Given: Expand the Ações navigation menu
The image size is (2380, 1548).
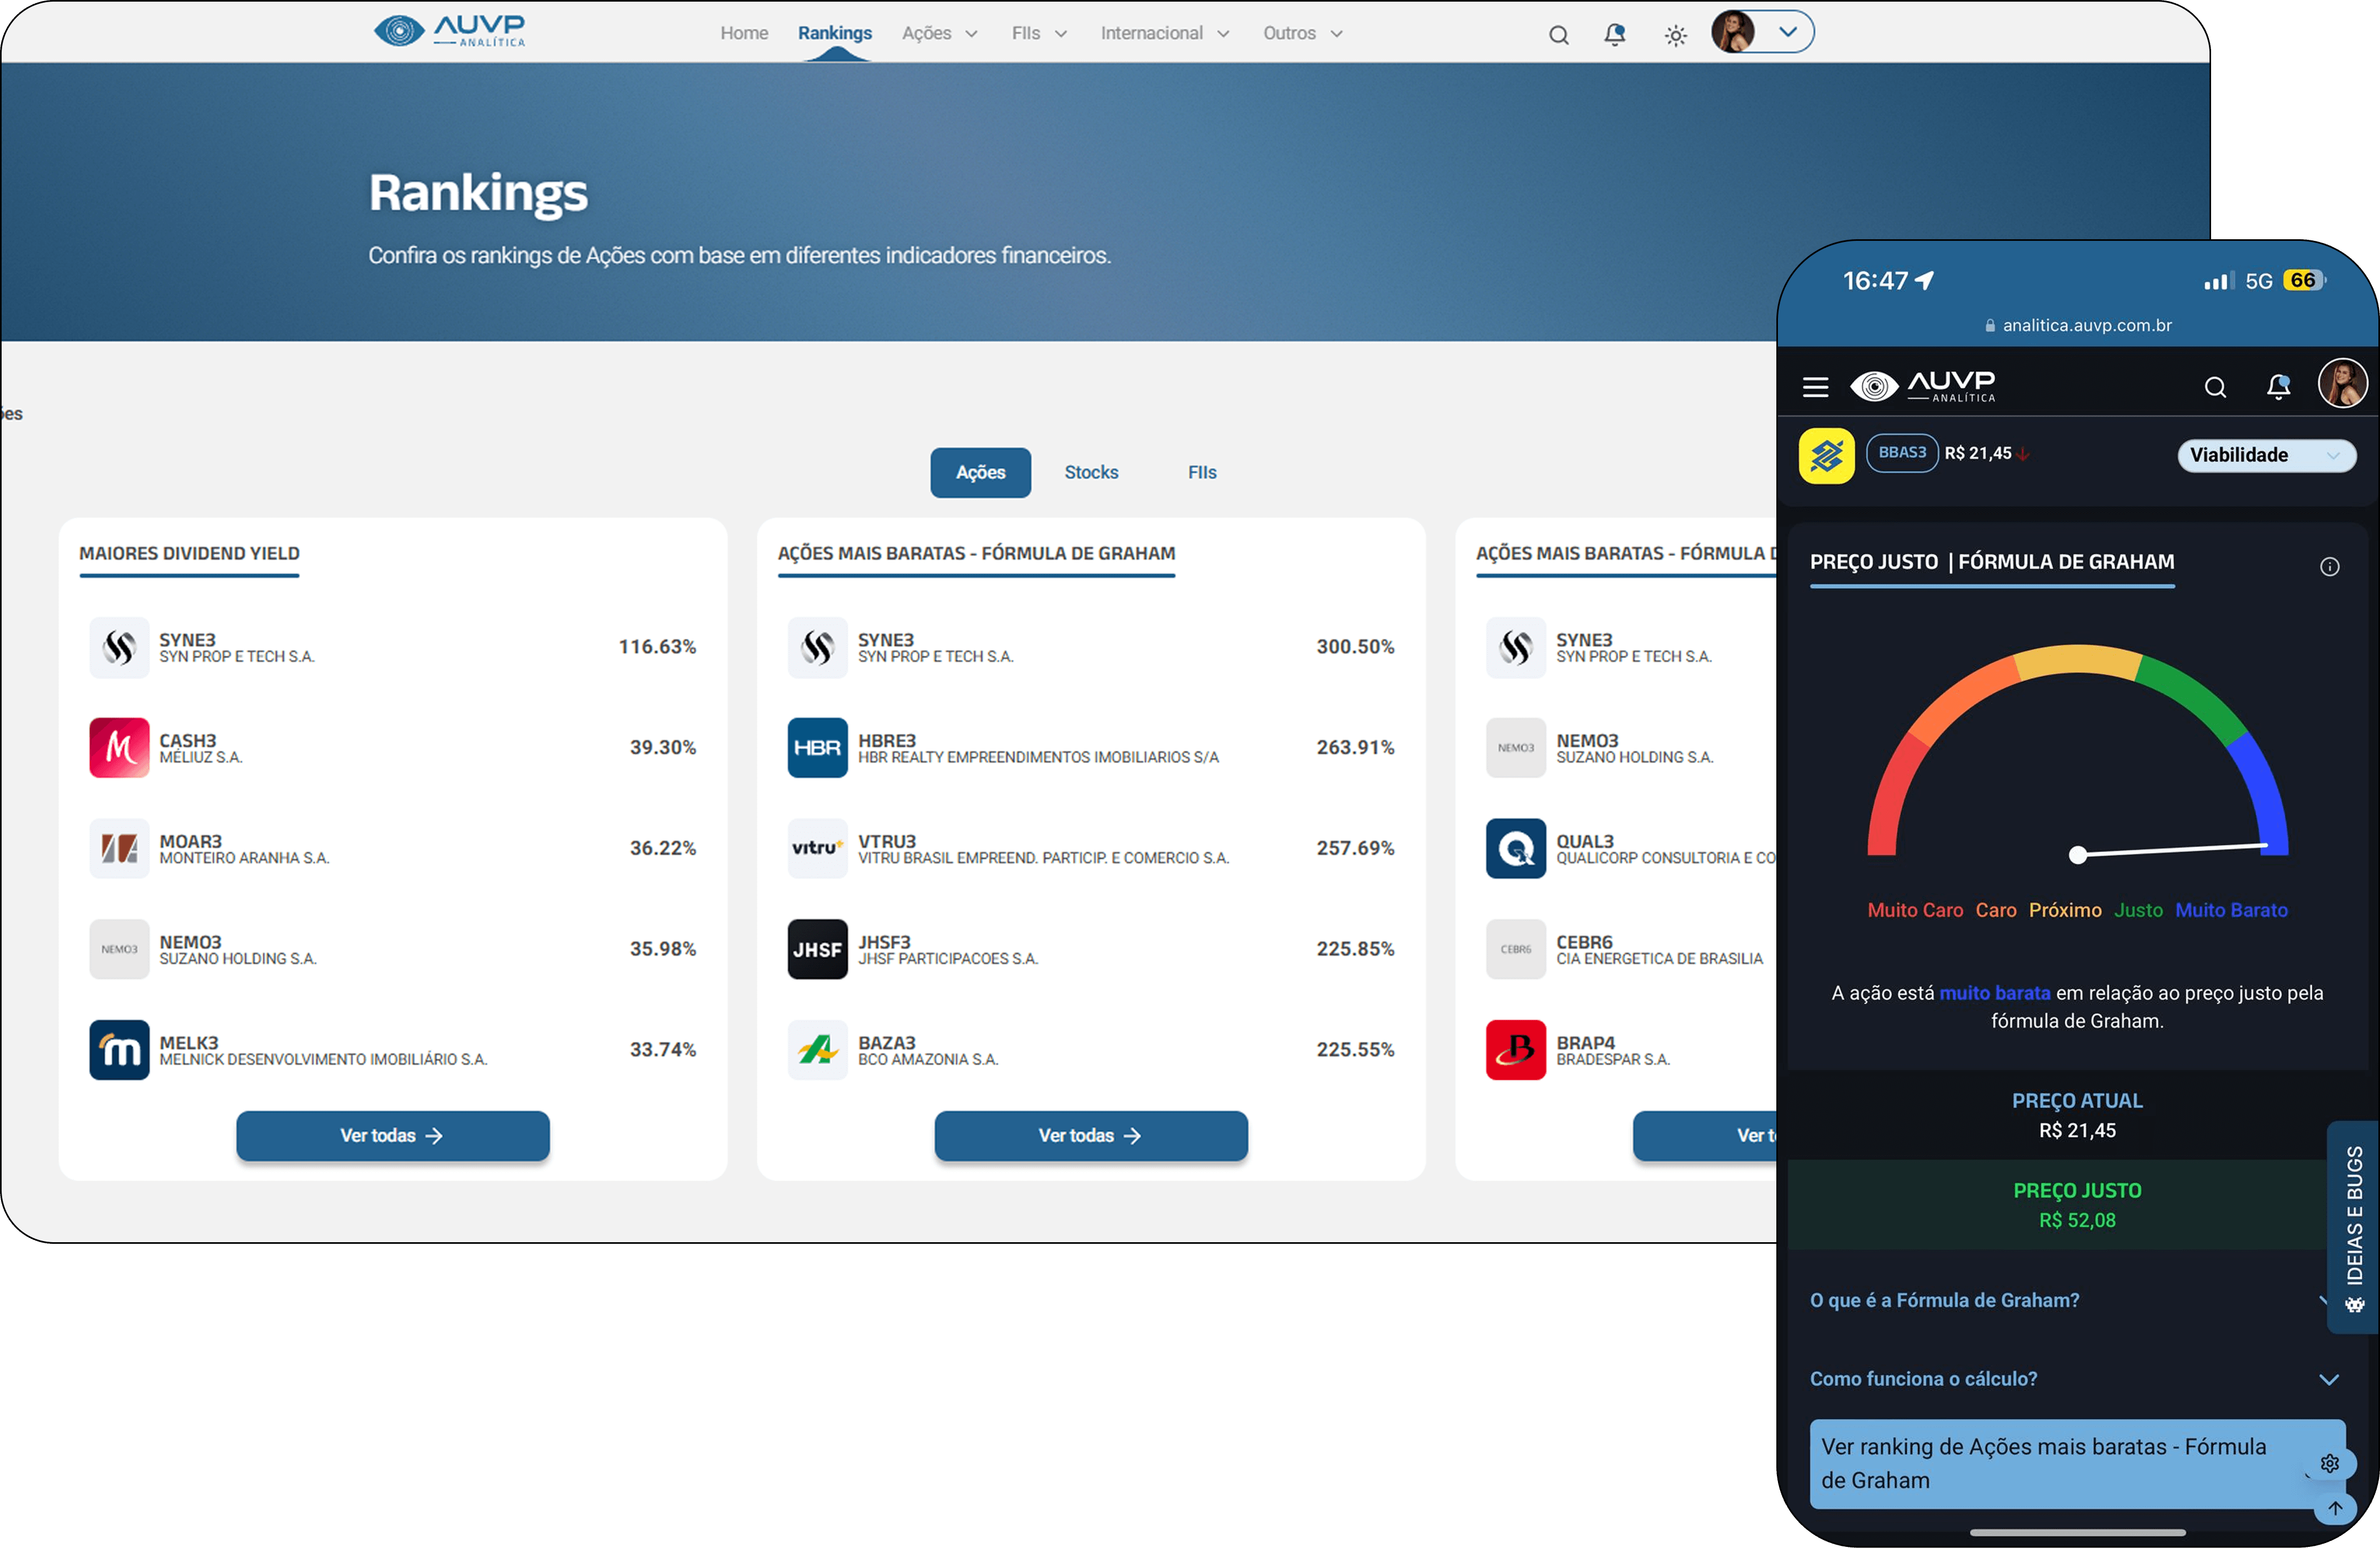Looking at the screenshot, I should tap(940, 33).
